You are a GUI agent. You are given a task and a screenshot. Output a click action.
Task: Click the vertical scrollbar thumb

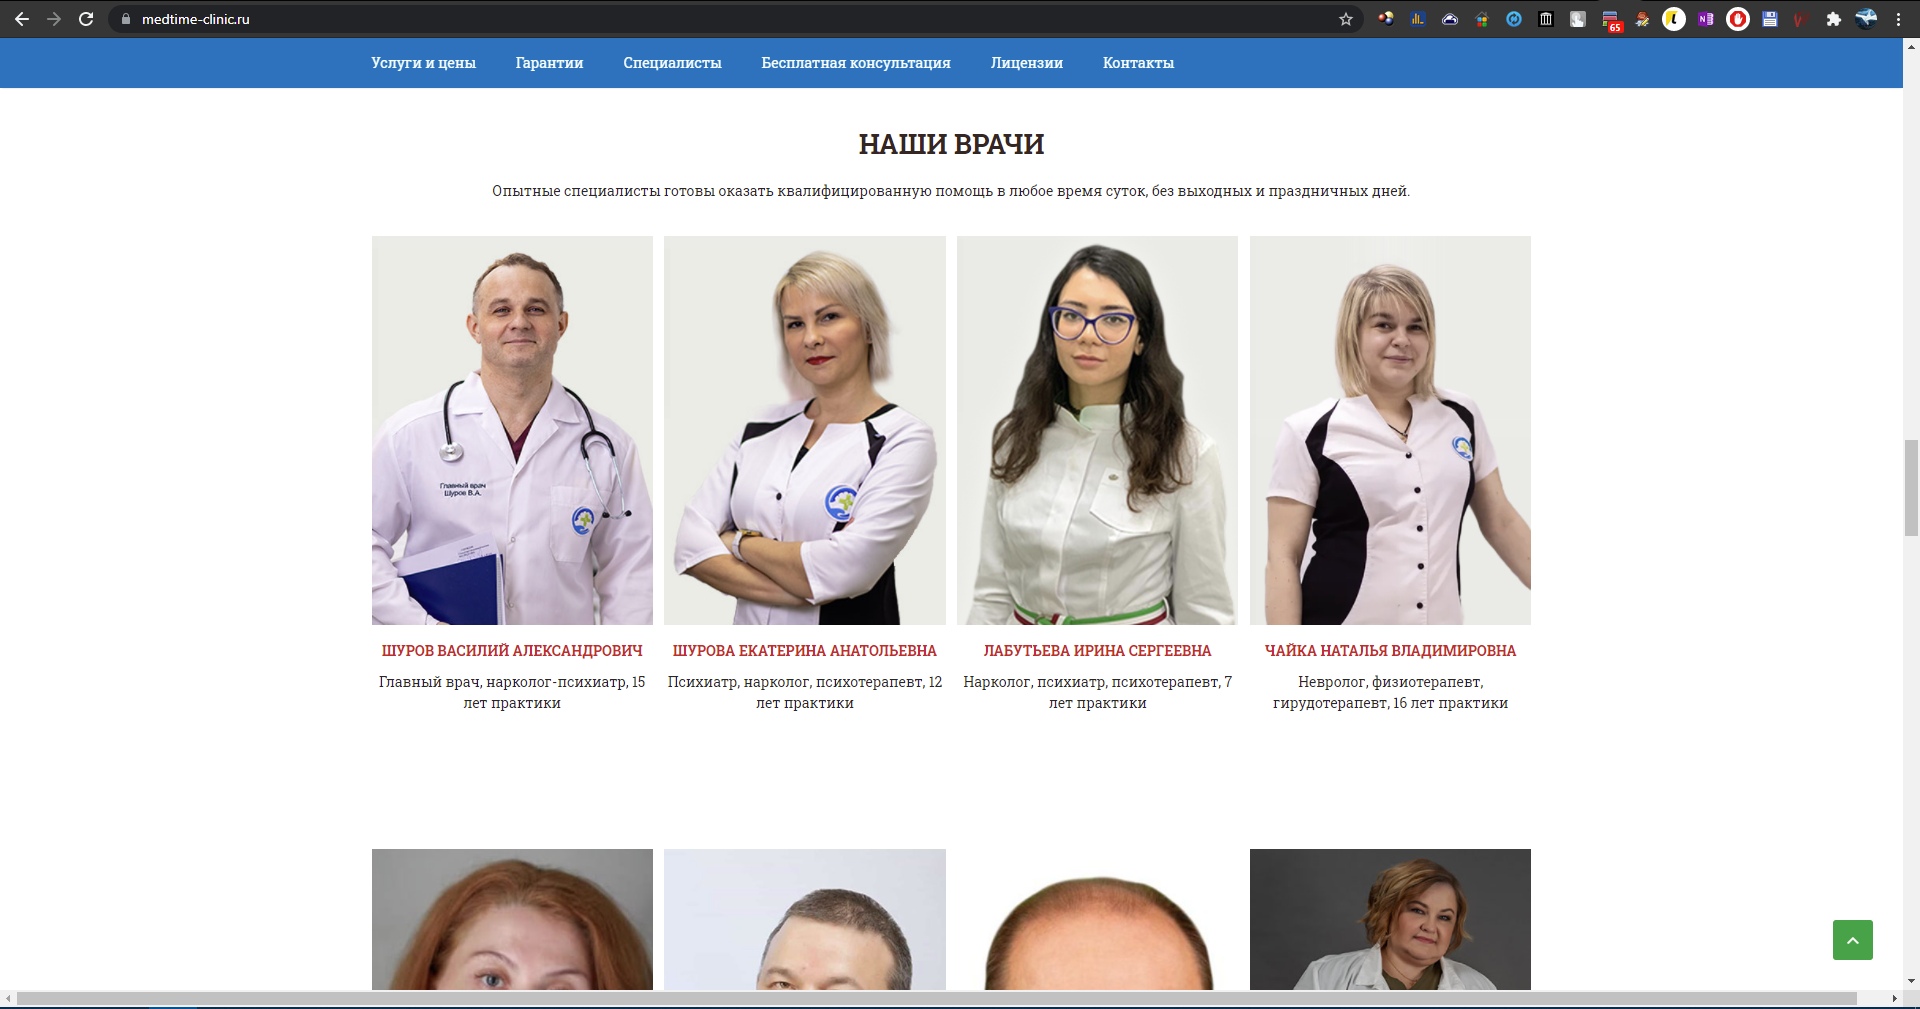click(1911, 488)
